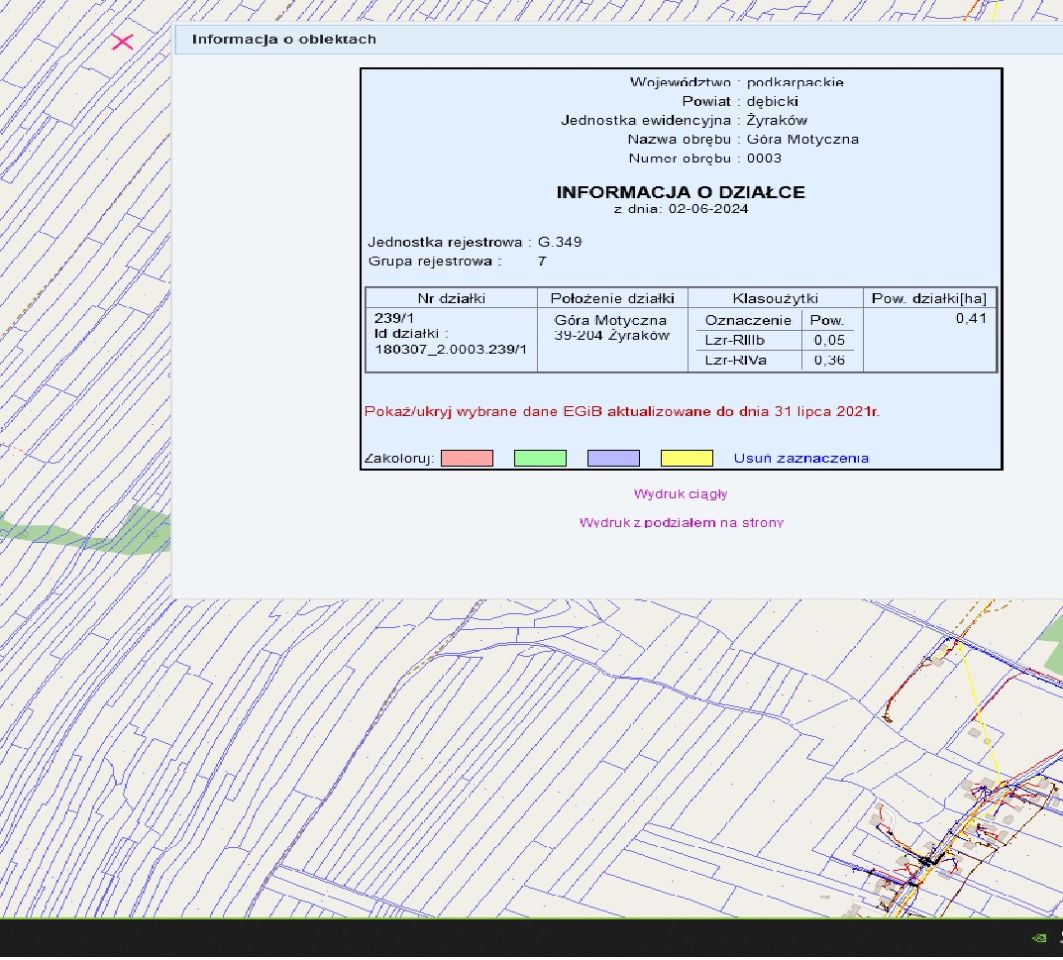
Task: Color the parcel with the green swatch
Action: pyautogui.click(x=540, y=458)
